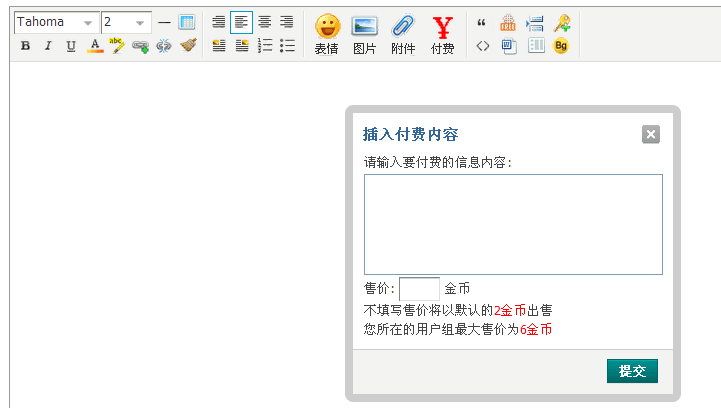Insert a hyperlink with the chain icon
The width and height of the screenshot is (721, 408).
point(140,46)
